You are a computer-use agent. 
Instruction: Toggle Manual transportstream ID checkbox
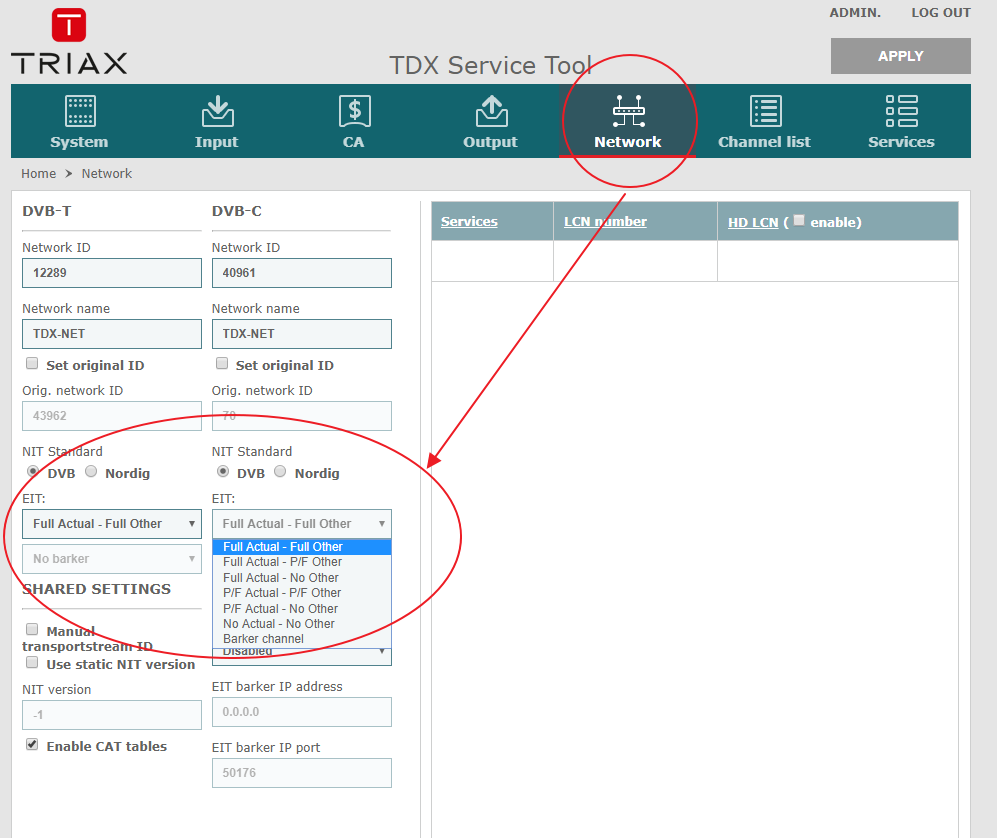(32, 629)
